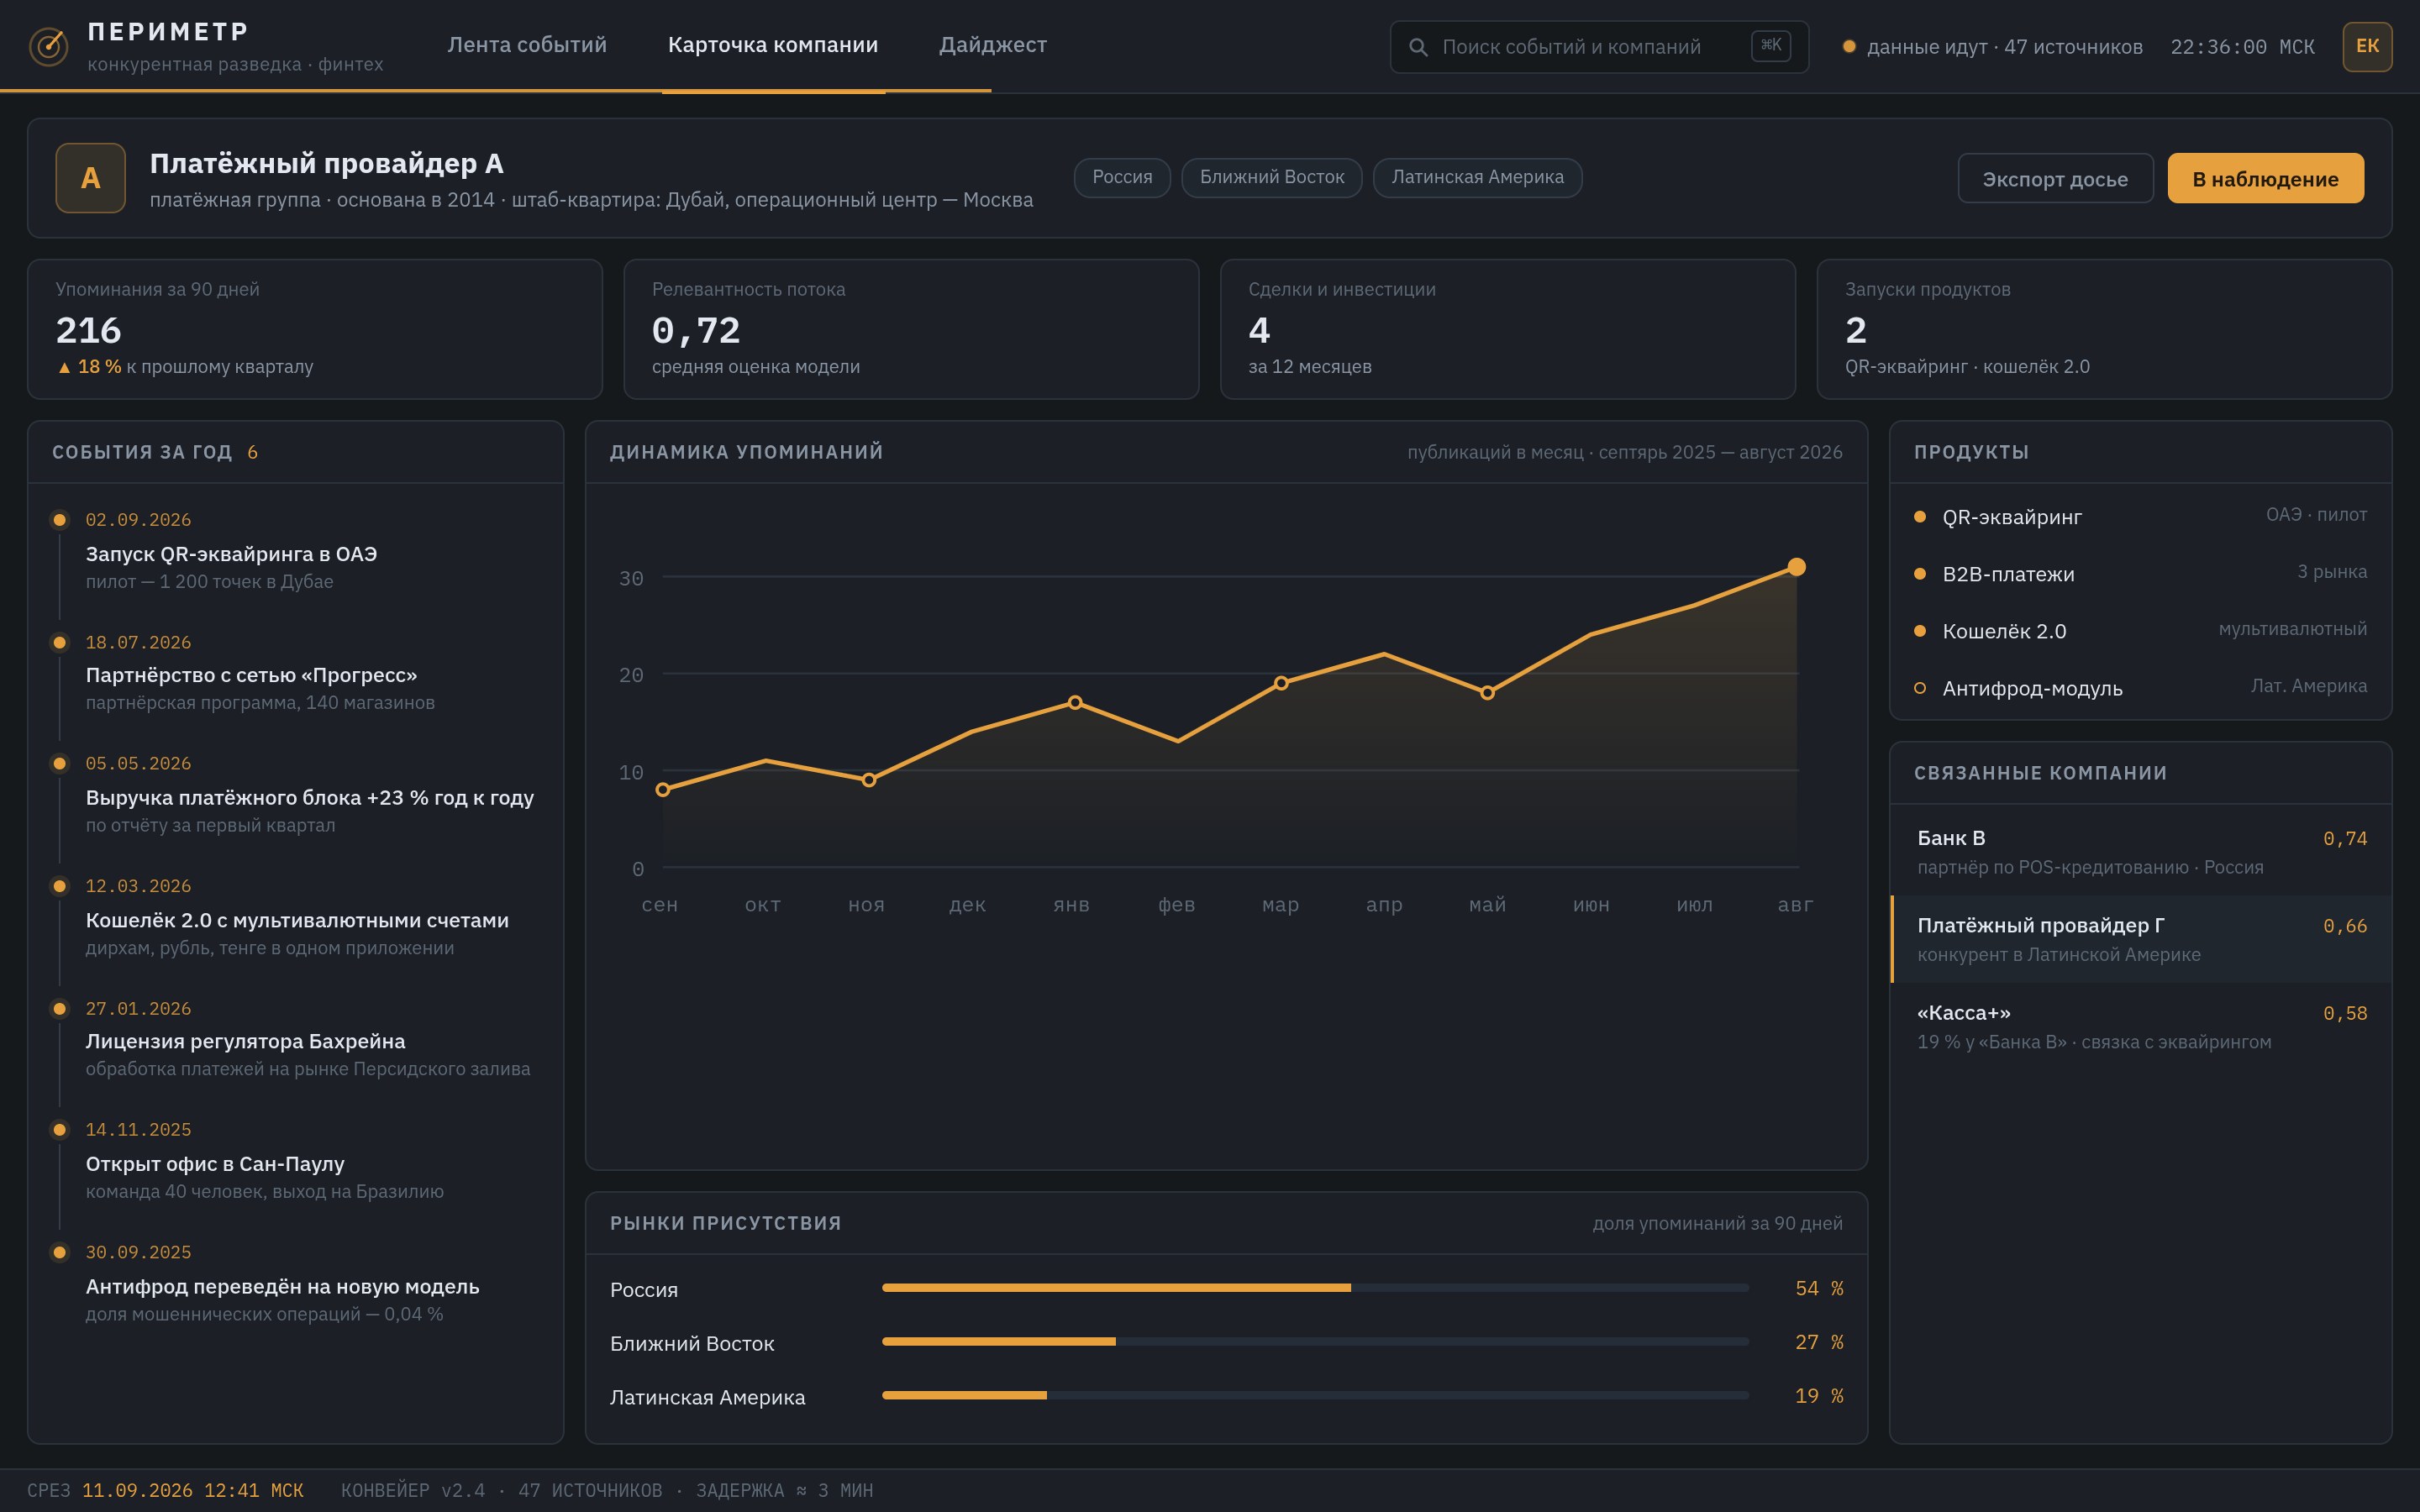Click the hollow bullet beside Антифрод-модуль
This screenshot has height=1512, width=2420.
(1920, 688)
